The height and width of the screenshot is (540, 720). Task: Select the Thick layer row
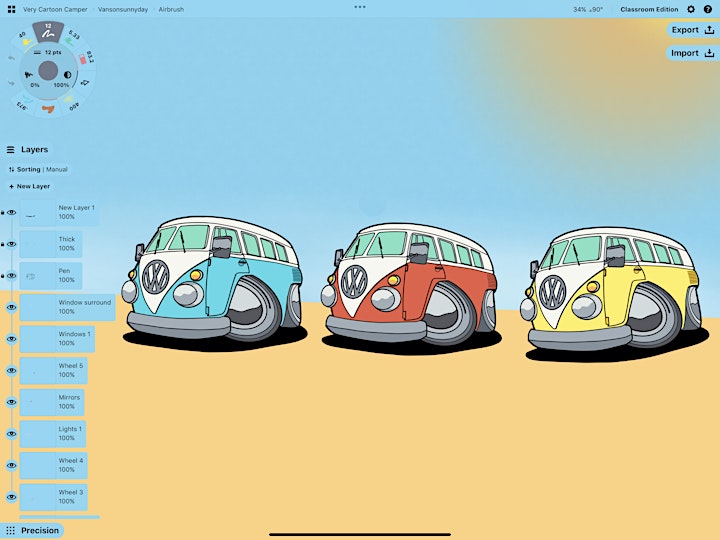coord(51,244)
